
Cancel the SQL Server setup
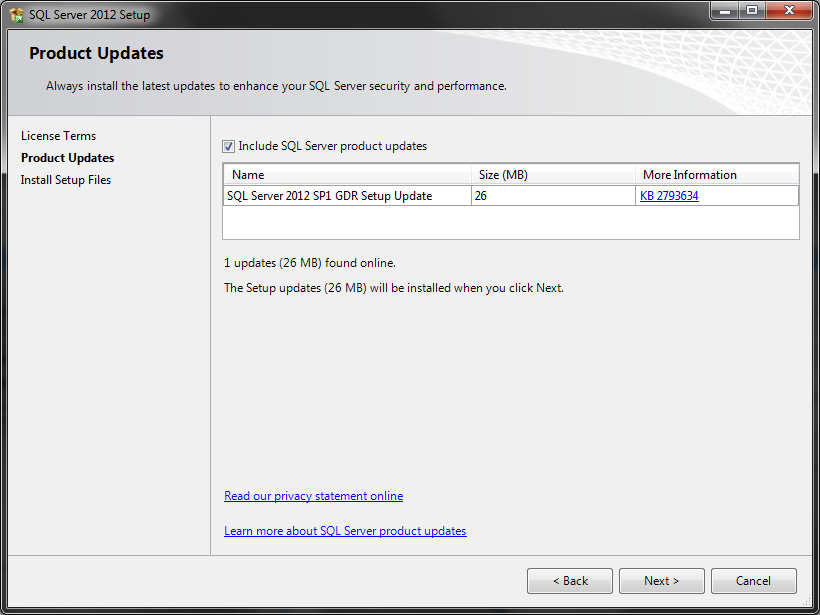click(753, 581)
